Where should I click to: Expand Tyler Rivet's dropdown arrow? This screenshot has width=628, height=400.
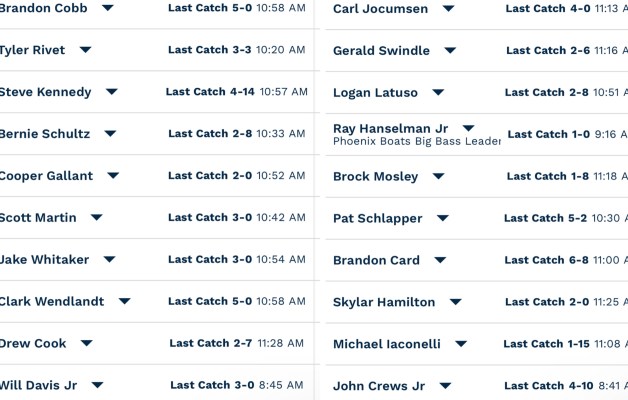86,50
